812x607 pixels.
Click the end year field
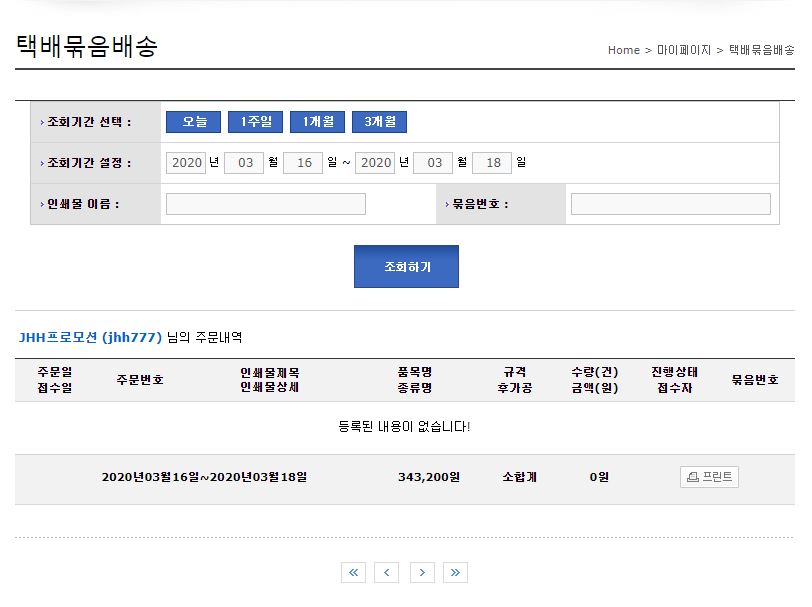tap(375, 163)
